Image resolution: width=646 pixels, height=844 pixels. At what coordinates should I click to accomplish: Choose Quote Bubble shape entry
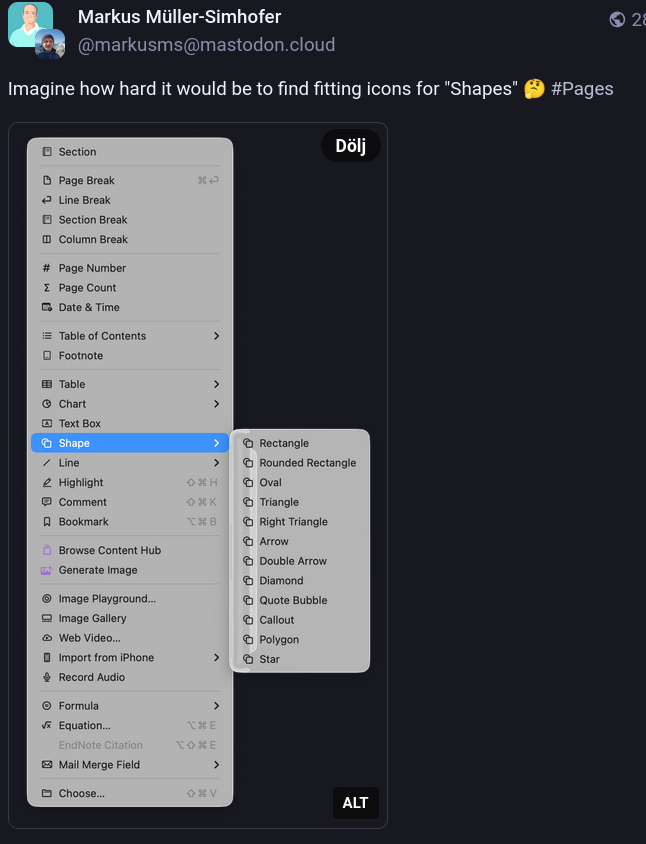coord(293,600)
